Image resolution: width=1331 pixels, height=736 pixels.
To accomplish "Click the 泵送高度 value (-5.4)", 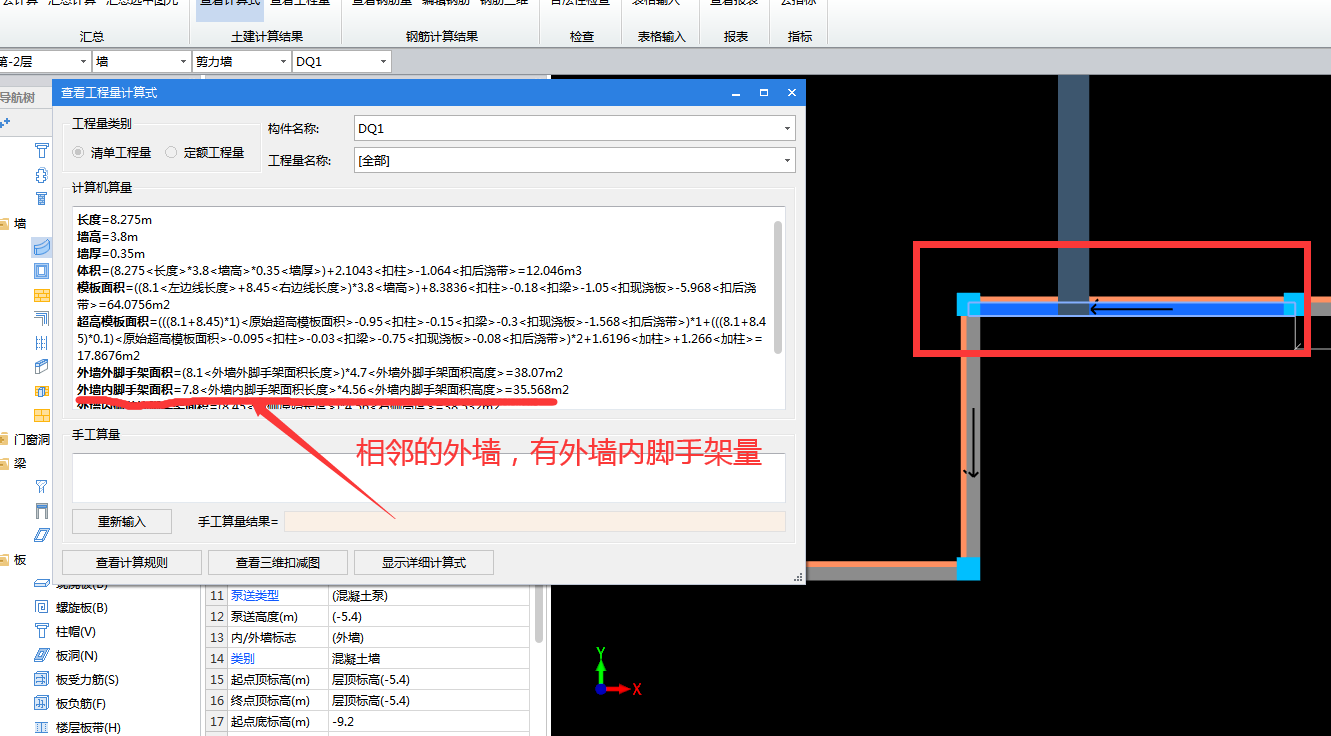I will click(346, 616).
